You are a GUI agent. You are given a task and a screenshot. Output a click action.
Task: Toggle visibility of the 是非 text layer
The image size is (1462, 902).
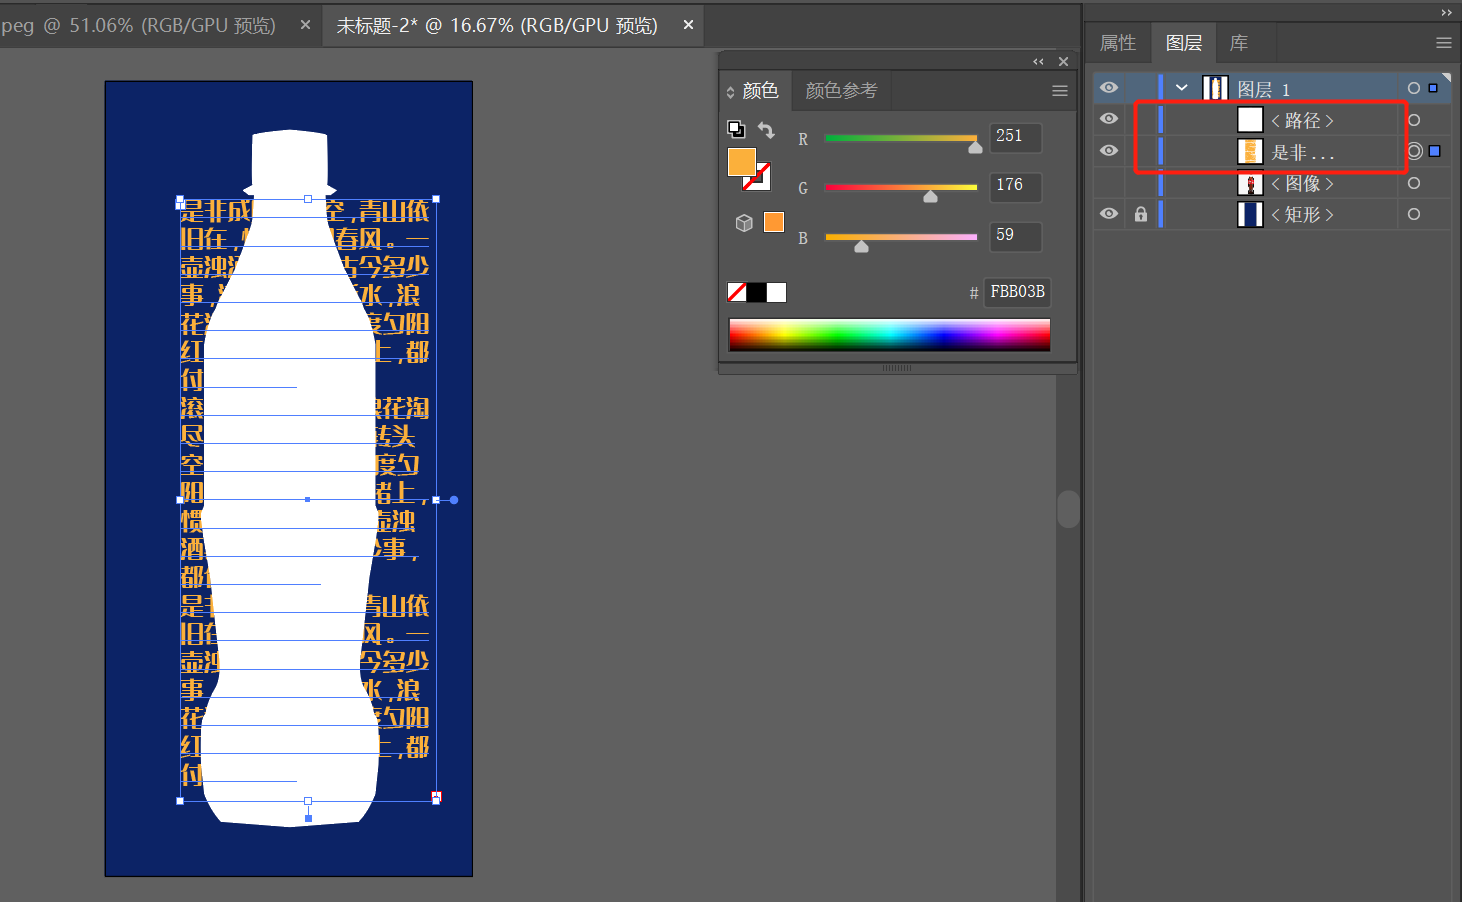tap(1109, 151)
